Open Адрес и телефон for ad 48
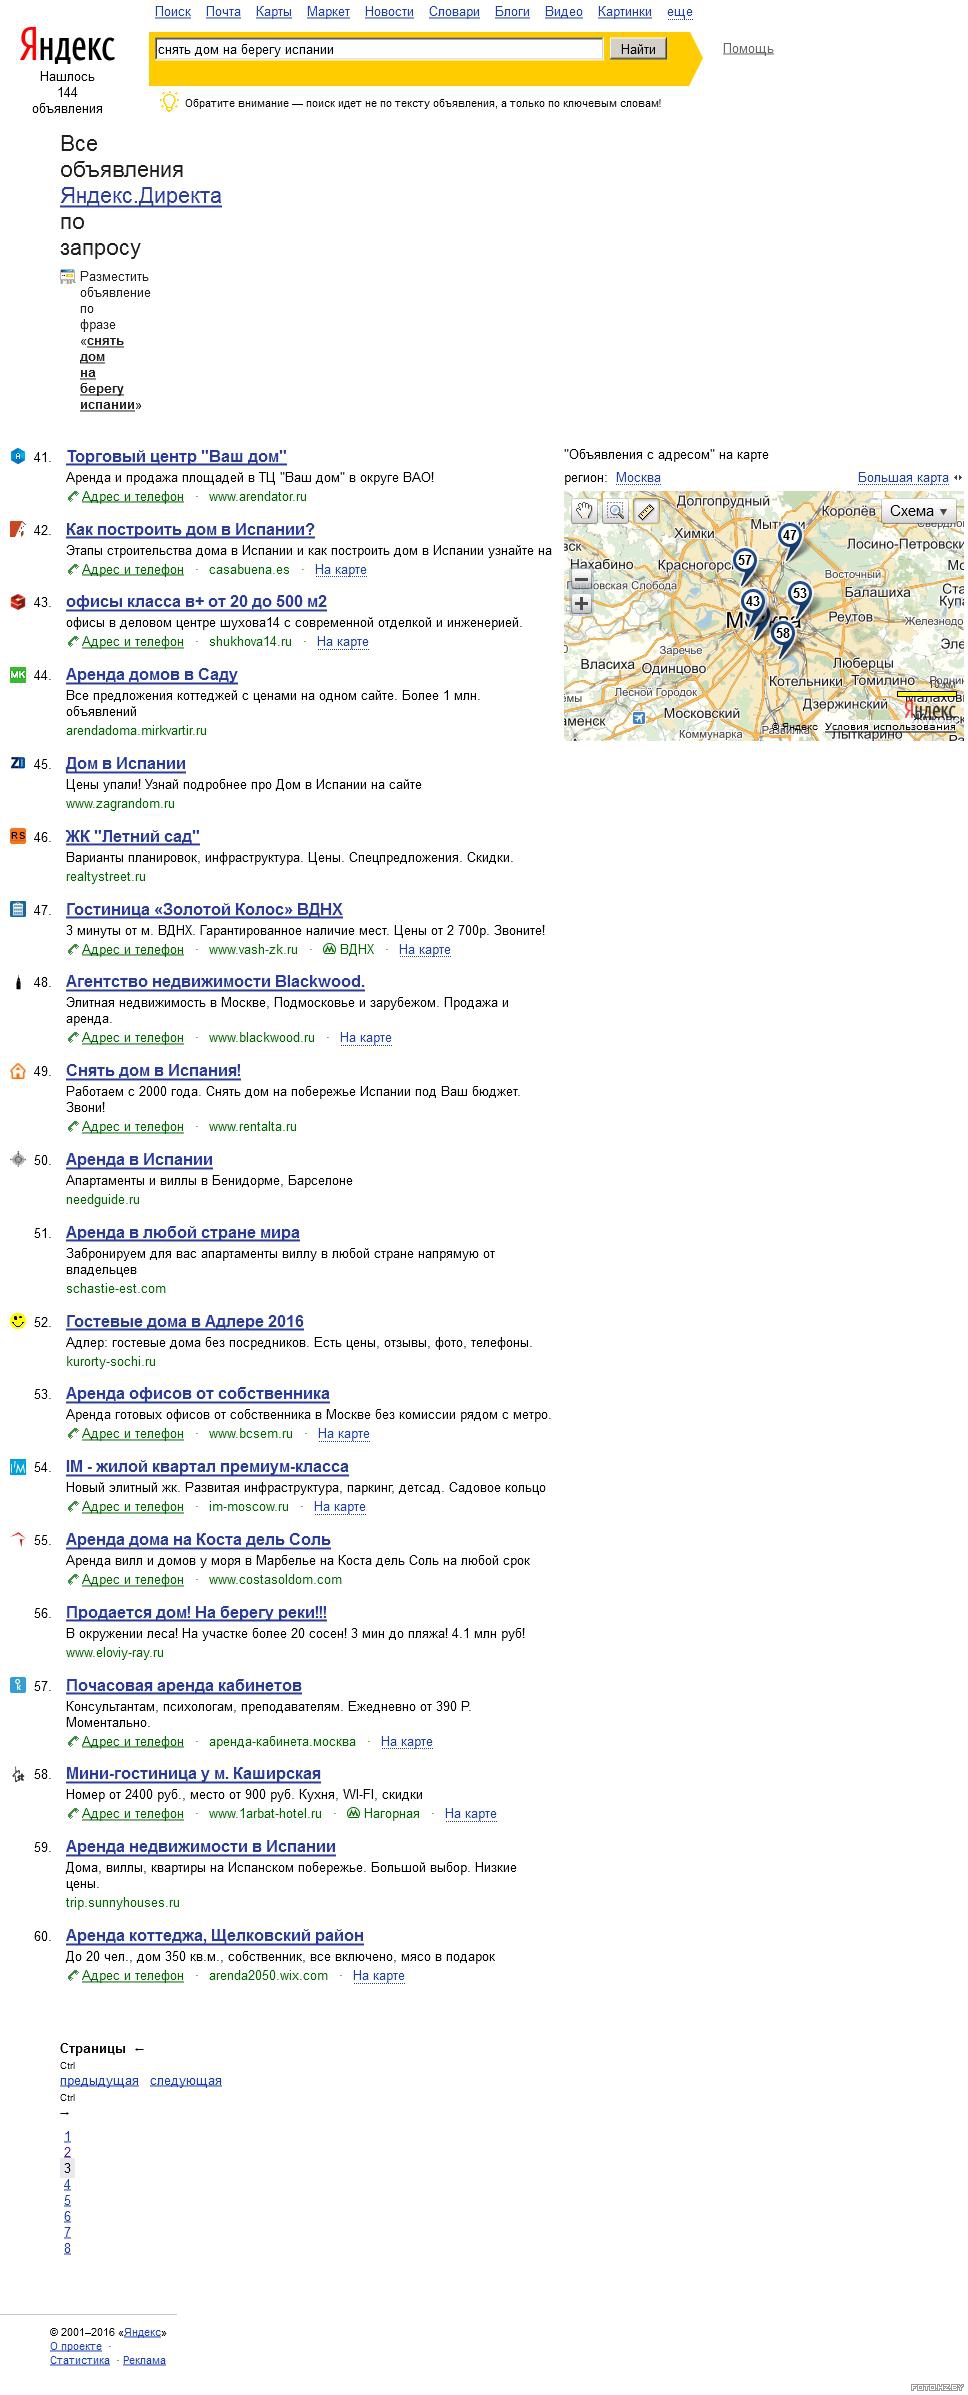The image size is (968, 2395). click(x=133, y=1038)
